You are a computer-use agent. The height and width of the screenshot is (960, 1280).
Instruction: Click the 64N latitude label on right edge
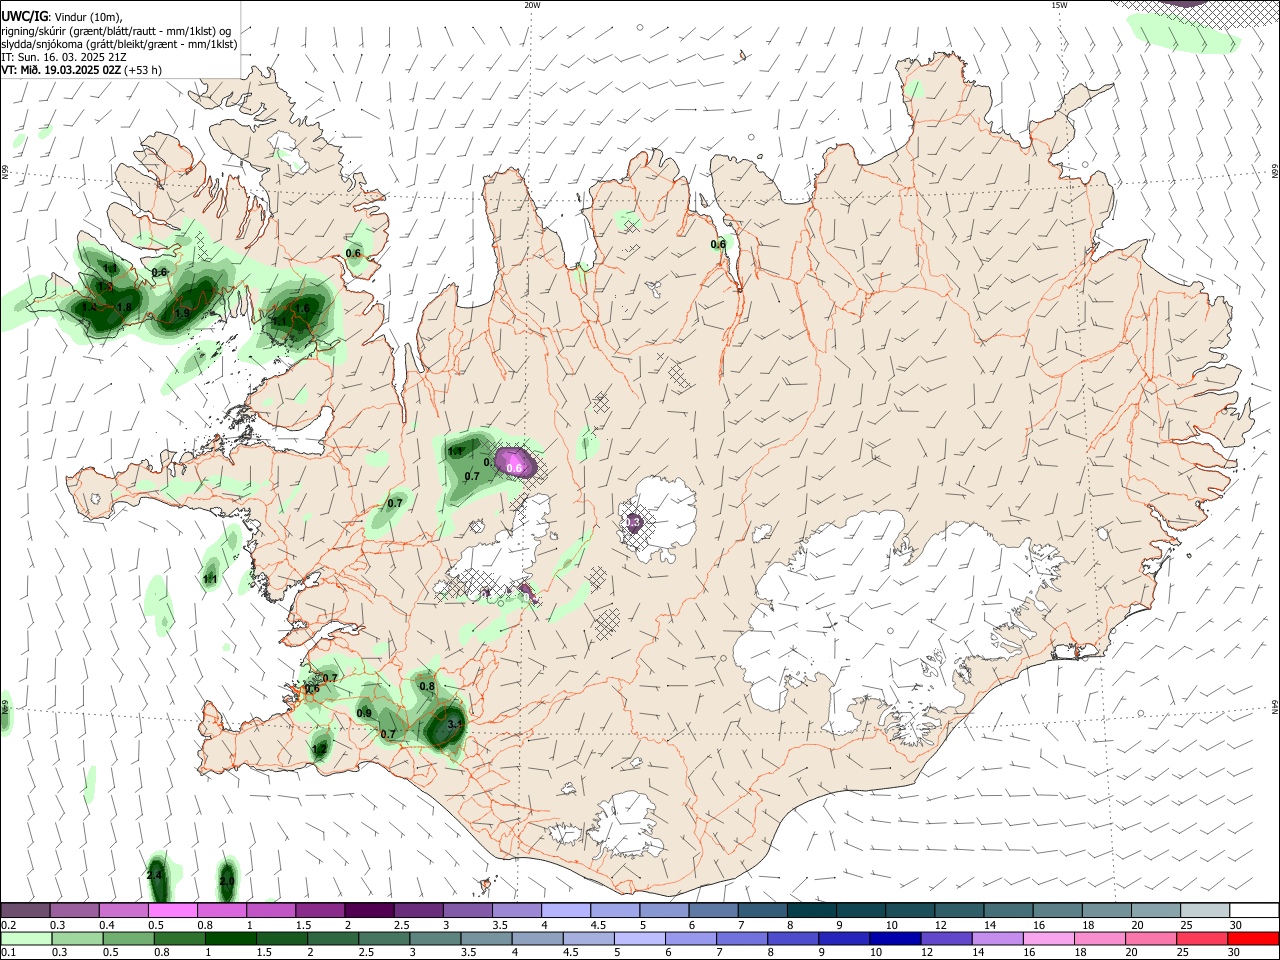click(1275, 706)
